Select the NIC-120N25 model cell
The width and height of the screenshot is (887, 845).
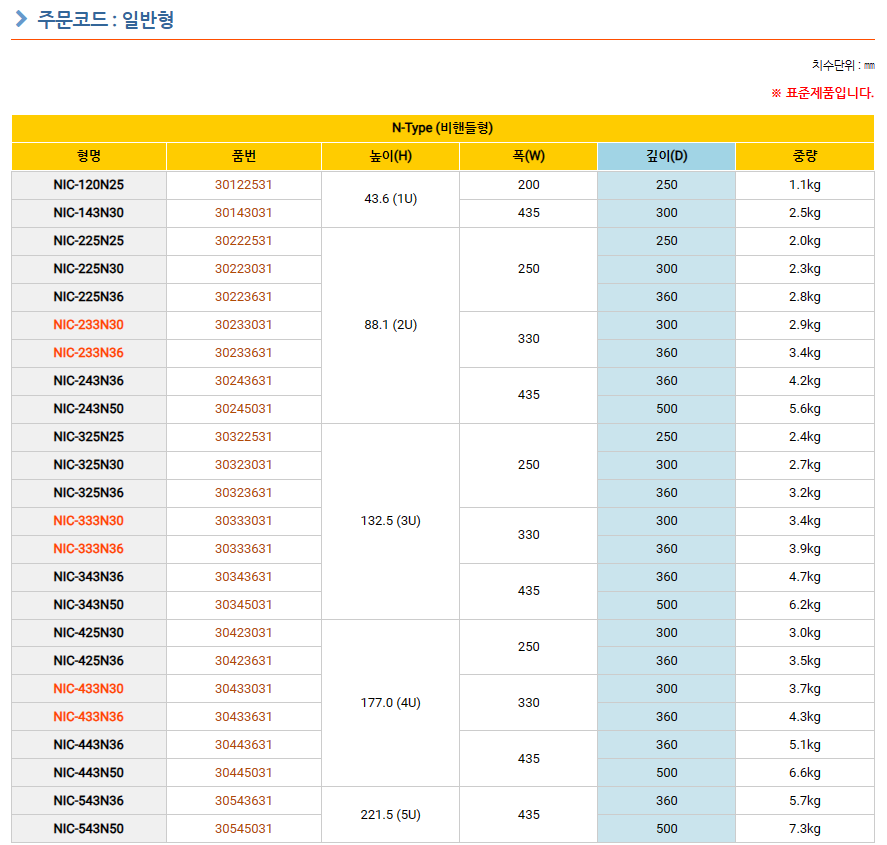click(89, 185)
